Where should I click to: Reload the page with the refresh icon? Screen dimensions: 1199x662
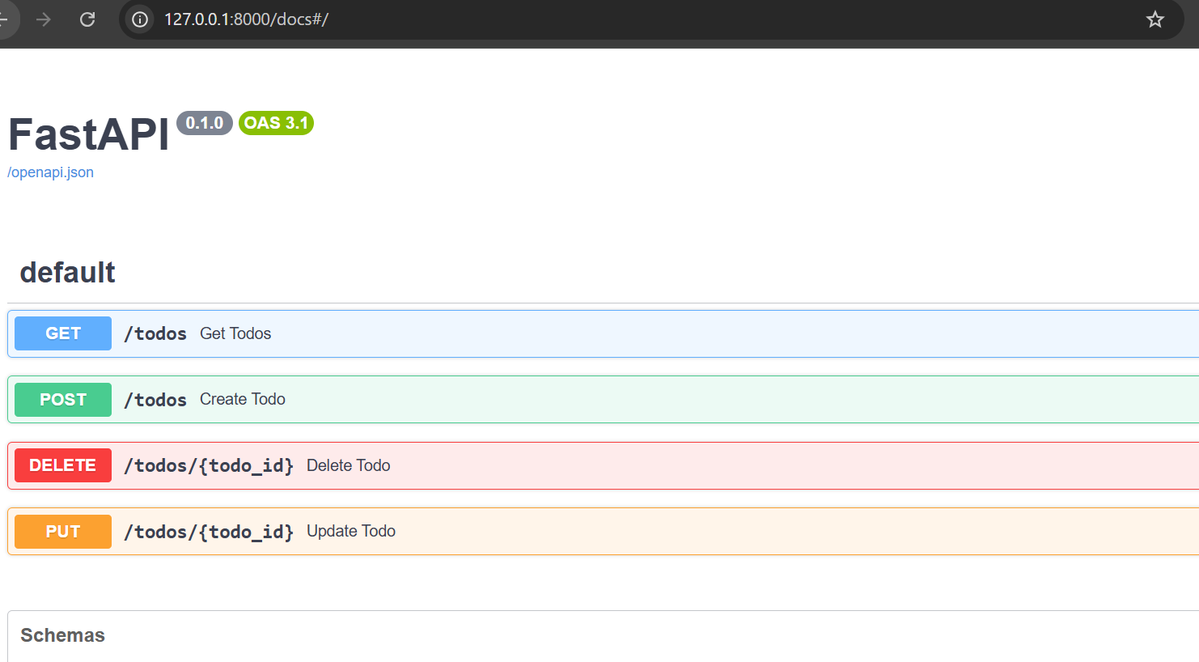pos(87,19)
